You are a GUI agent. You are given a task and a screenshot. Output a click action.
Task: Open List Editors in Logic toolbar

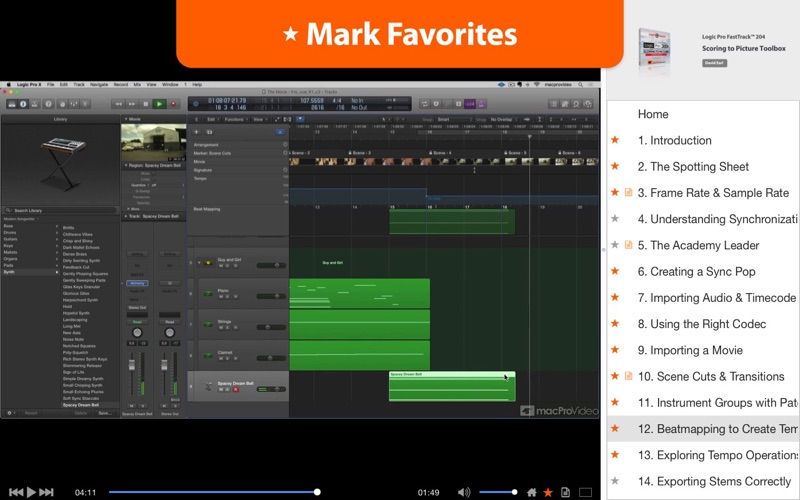(x=554, y=104)
